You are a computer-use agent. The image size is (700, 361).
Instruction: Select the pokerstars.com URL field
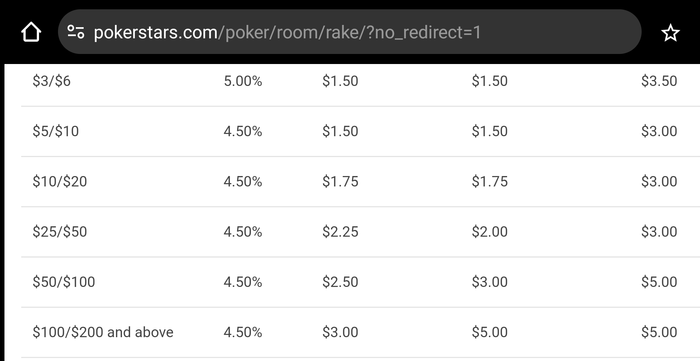coord(350,32)
